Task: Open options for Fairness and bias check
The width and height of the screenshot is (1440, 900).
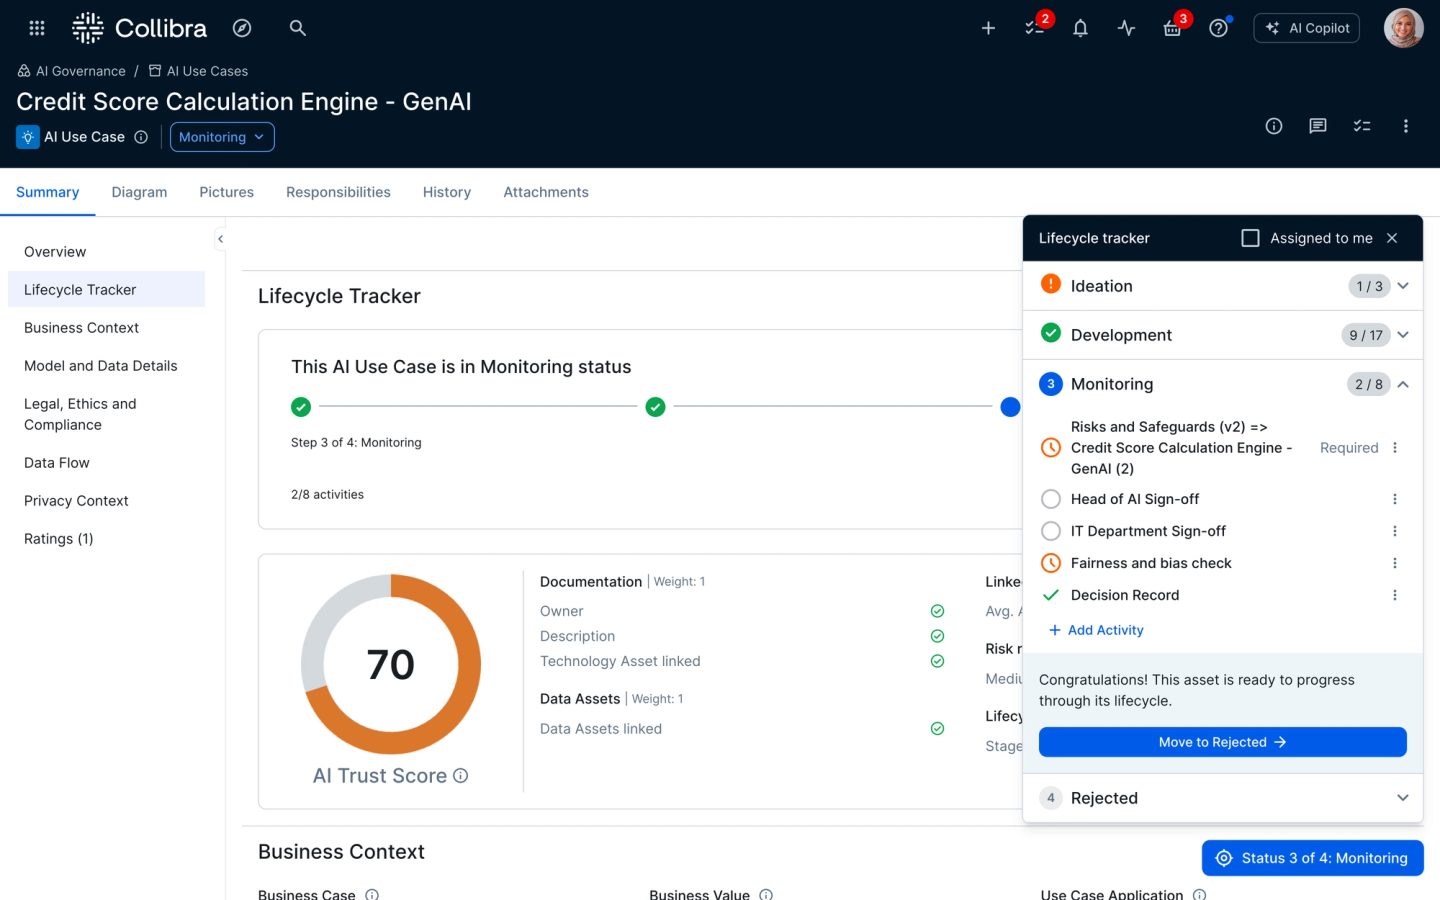Action: coord(1395,563)
